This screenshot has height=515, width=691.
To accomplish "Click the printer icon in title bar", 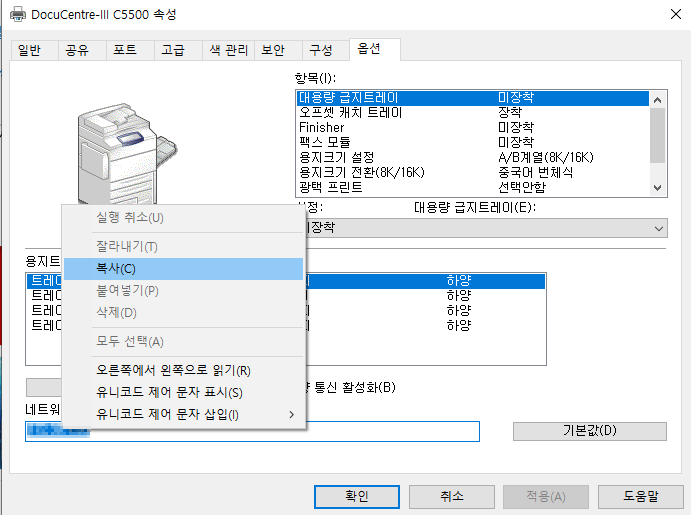I will [18, 15].
